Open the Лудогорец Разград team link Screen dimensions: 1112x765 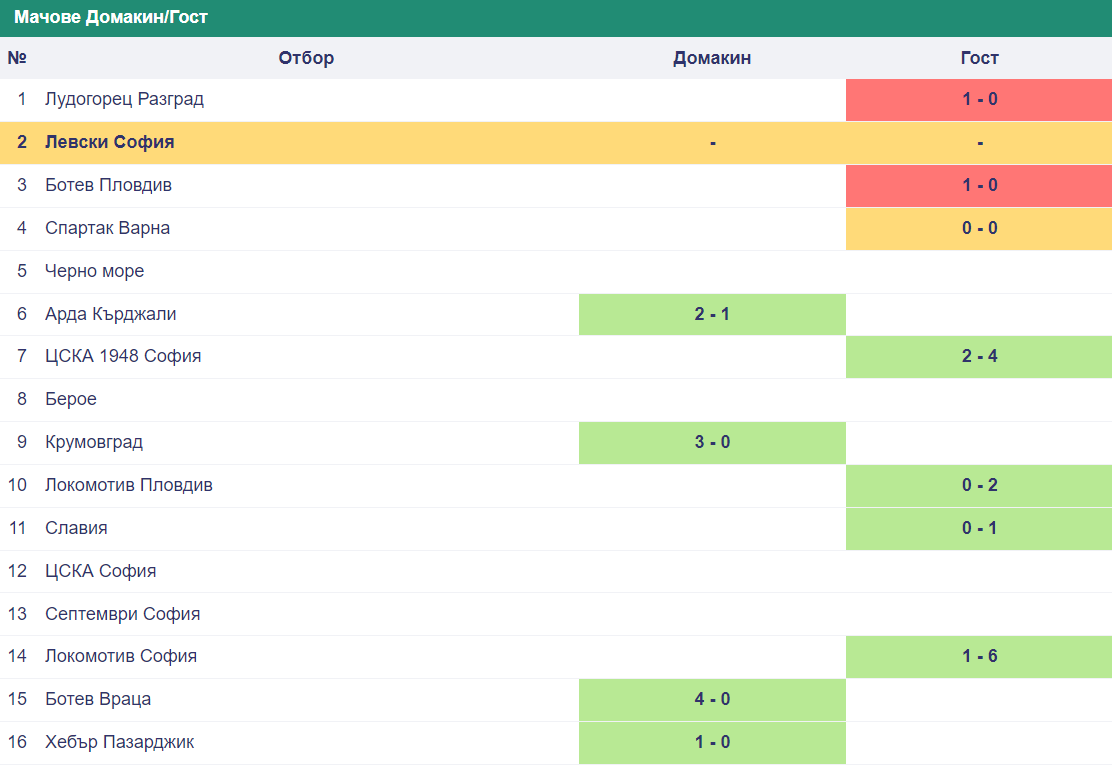click(x=124, y=99)
